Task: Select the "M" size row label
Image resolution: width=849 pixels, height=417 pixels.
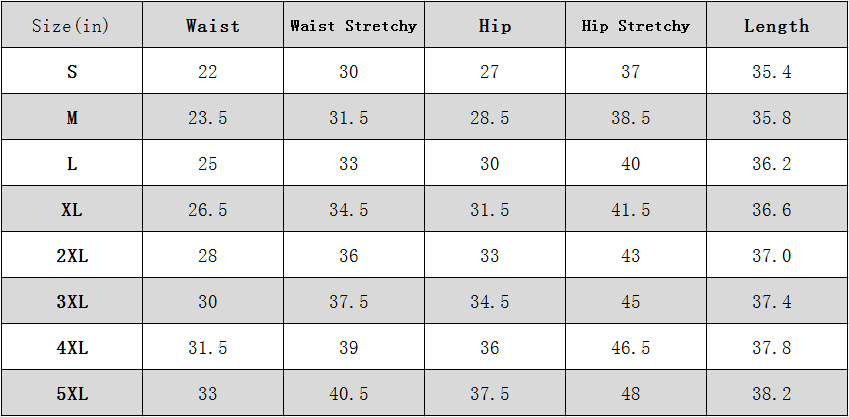Action: click(72, 118)
